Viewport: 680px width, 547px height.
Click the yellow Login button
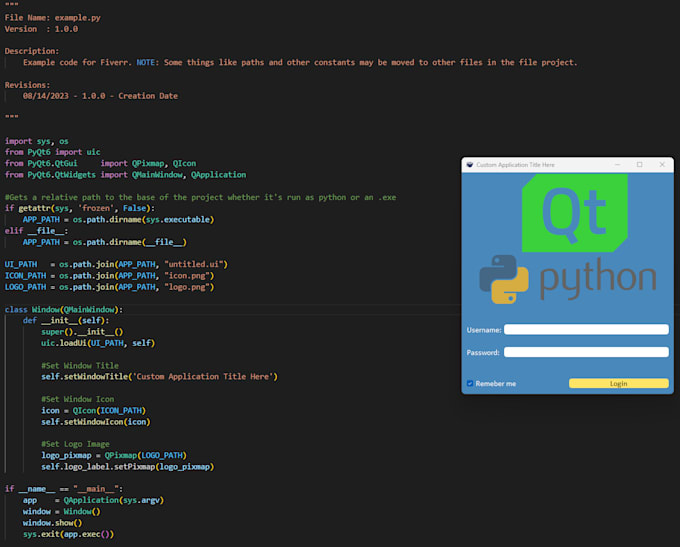(618, 383)
